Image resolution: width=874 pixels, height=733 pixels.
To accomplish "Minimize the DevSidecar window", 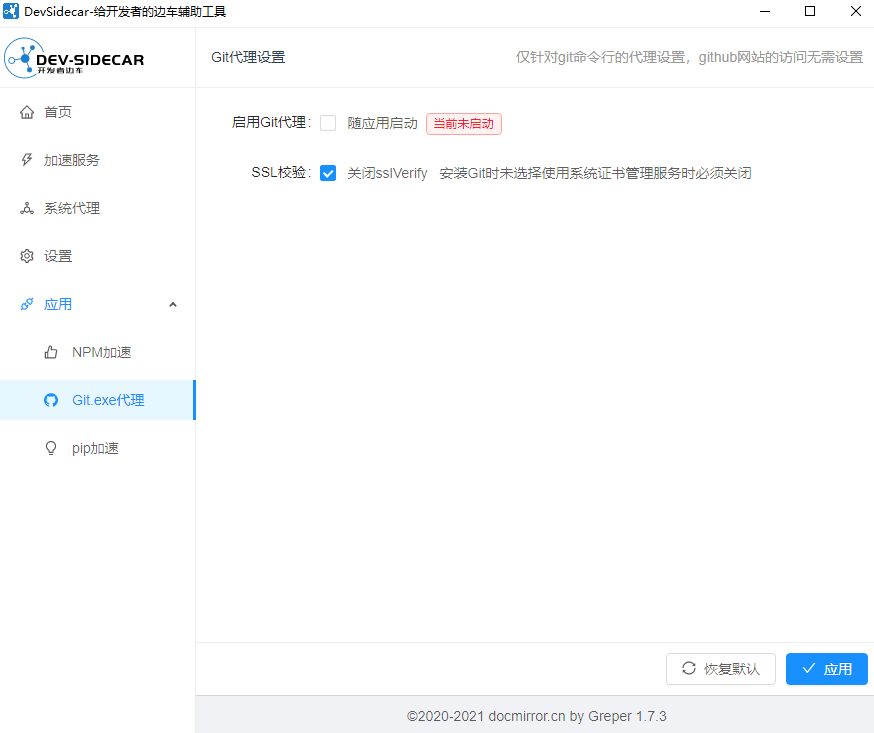I will pos(765,11).
